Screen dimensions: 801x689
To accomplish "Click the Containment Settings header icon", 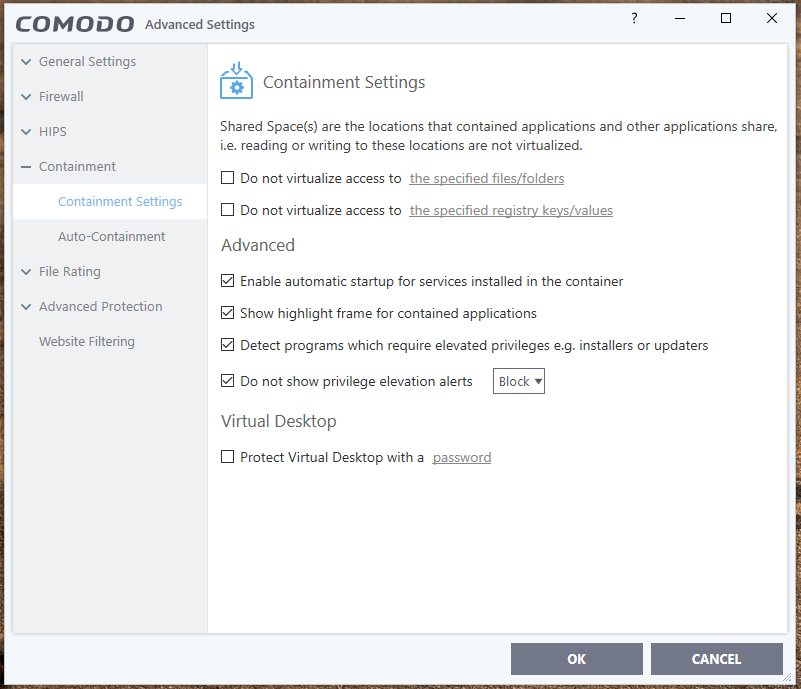I will (236, 82).
